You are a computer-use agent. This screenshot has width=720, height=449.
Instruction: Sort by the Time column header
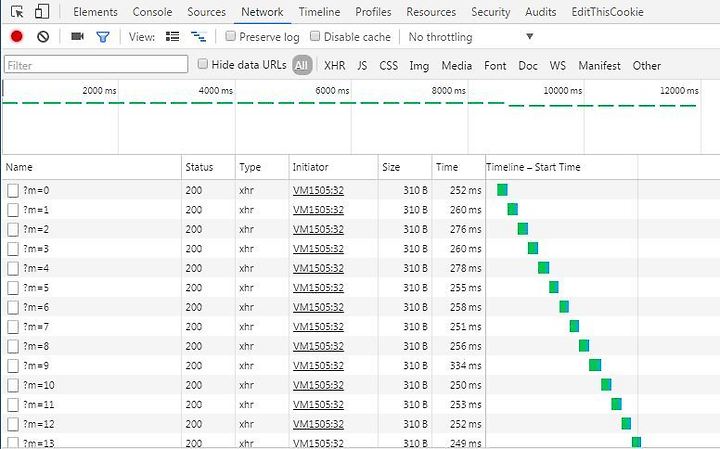(x=459, y=167)
